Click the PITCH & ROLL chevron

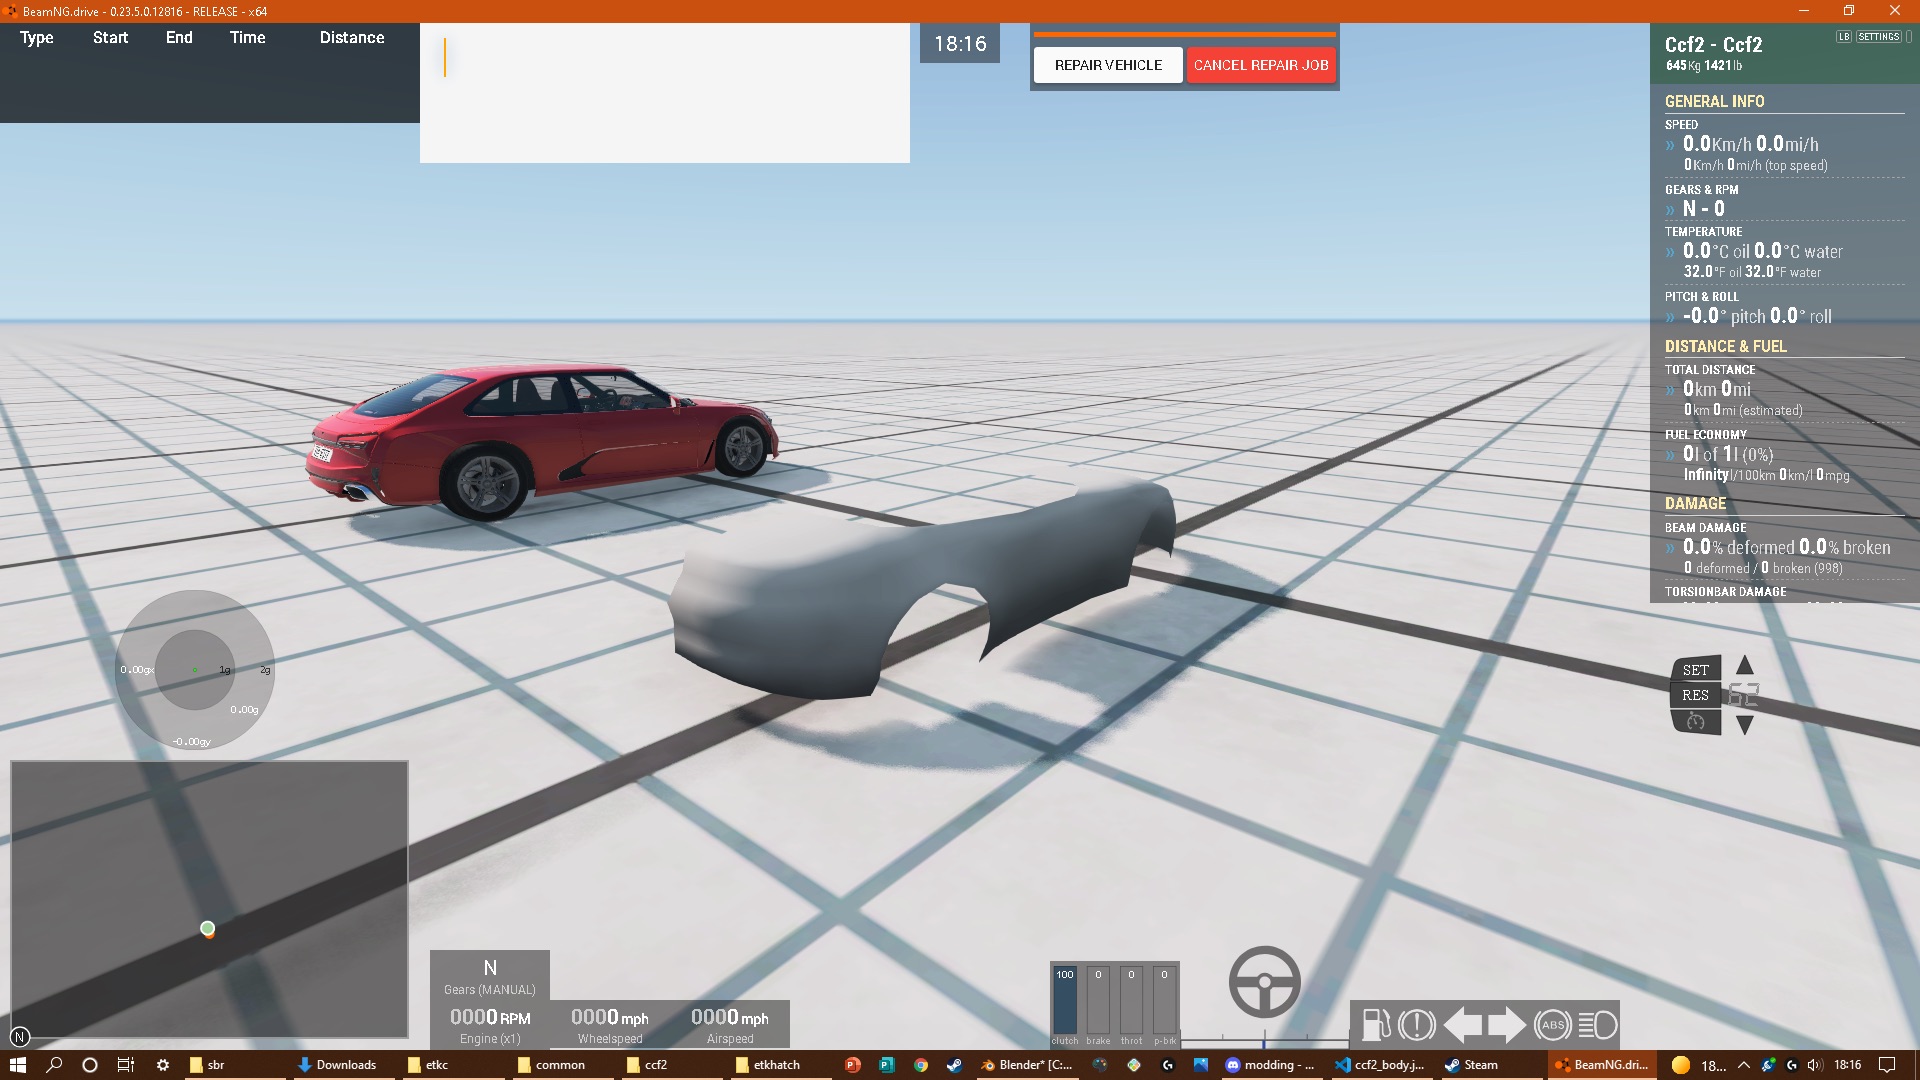pos(1670,317)
